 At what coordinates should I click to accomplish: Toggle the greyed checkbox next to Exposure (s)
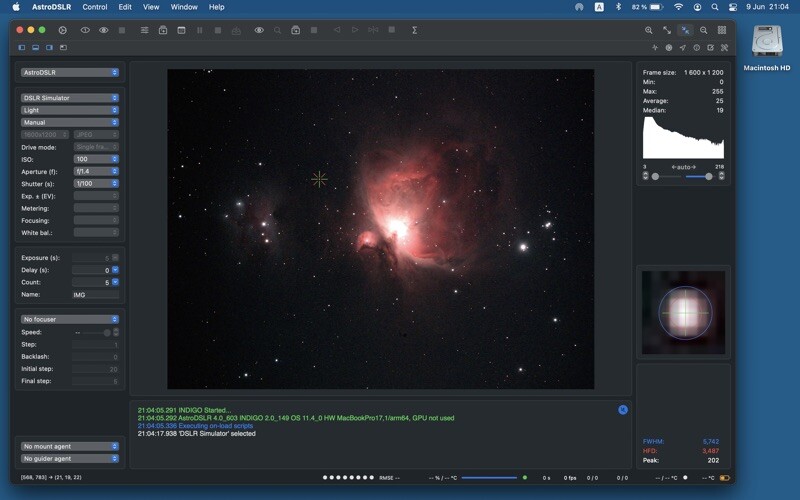(x=115, y=258)
